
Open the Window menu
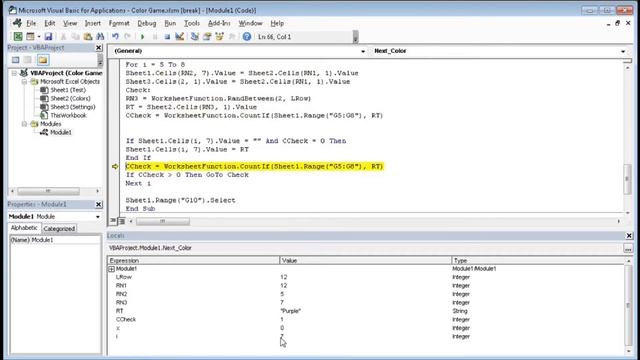point(250,23)
